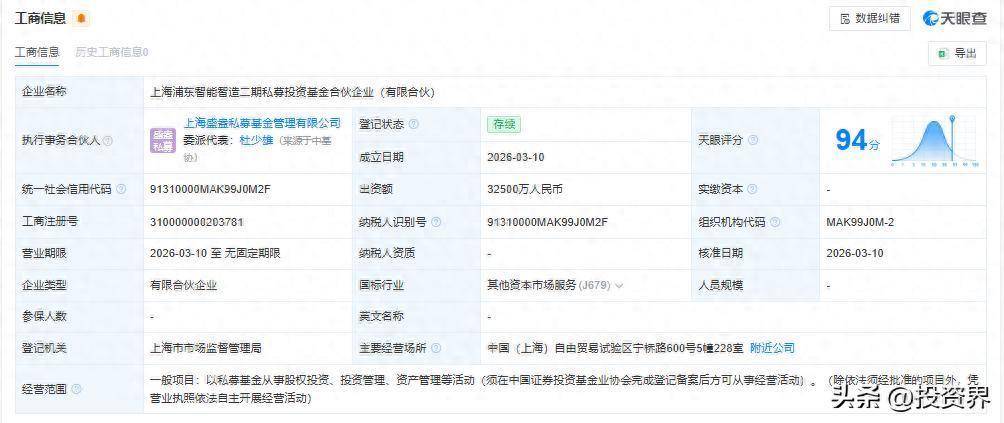Click the 导出 export button
Image resolution: width=1004 pixels, height=423 pixels.
(957, 54)
